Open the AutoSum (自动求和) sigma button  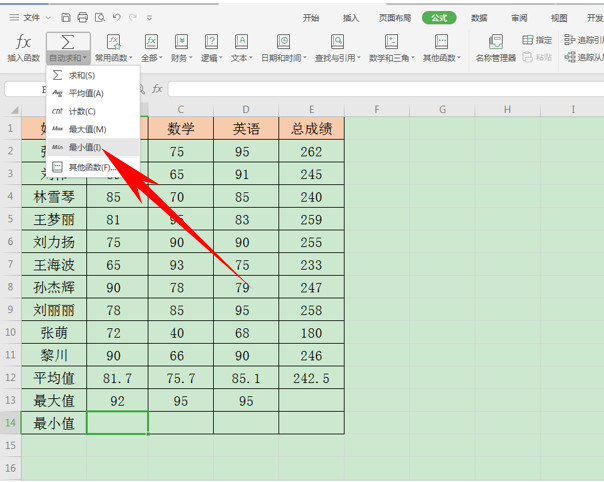pos(68,42)
